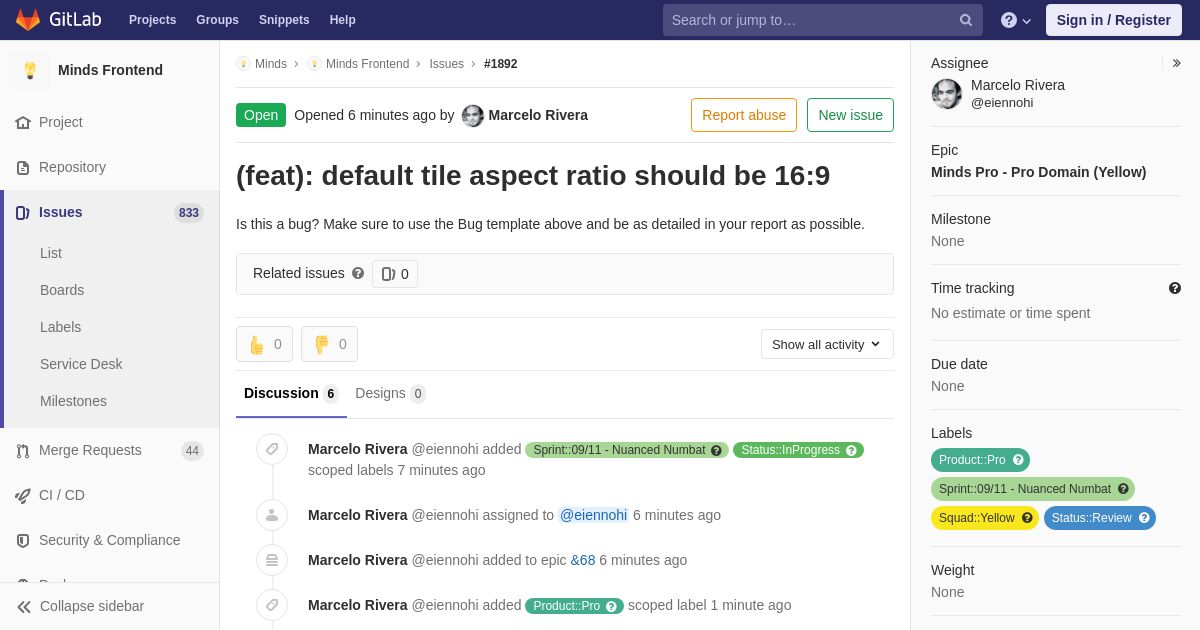Screen dimensions: 1200x630
Task: Give the issue a thumbs down
Action: point(329,344)
